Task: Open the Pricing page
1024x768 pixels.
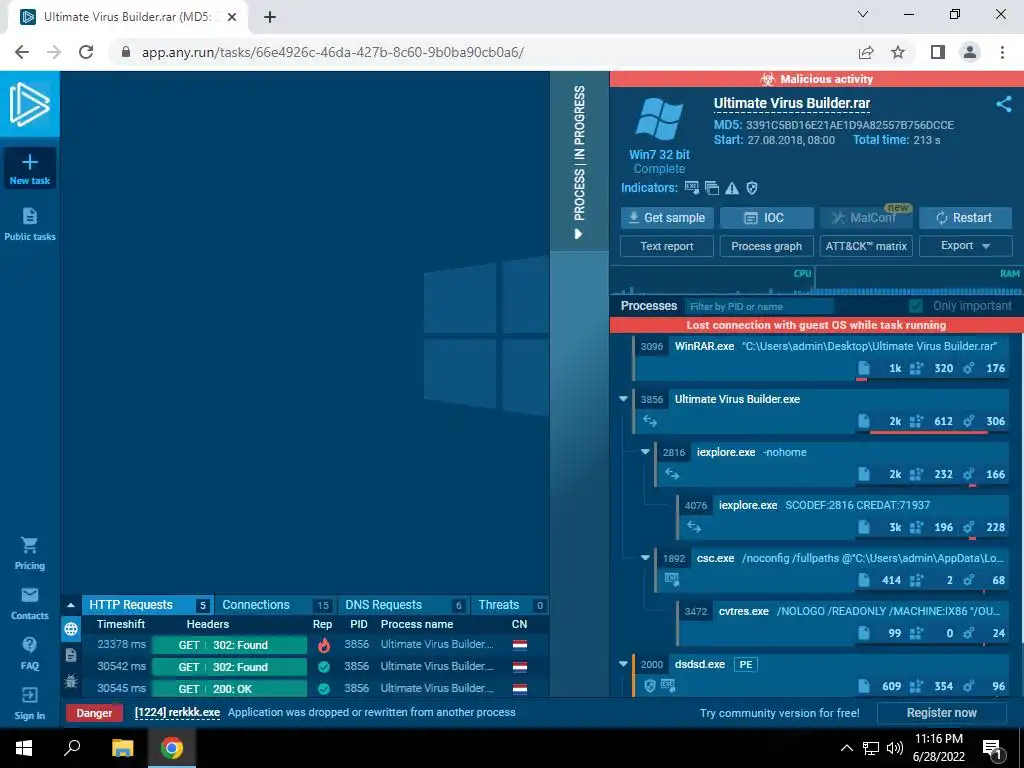Action: click(x=29, y=553)
